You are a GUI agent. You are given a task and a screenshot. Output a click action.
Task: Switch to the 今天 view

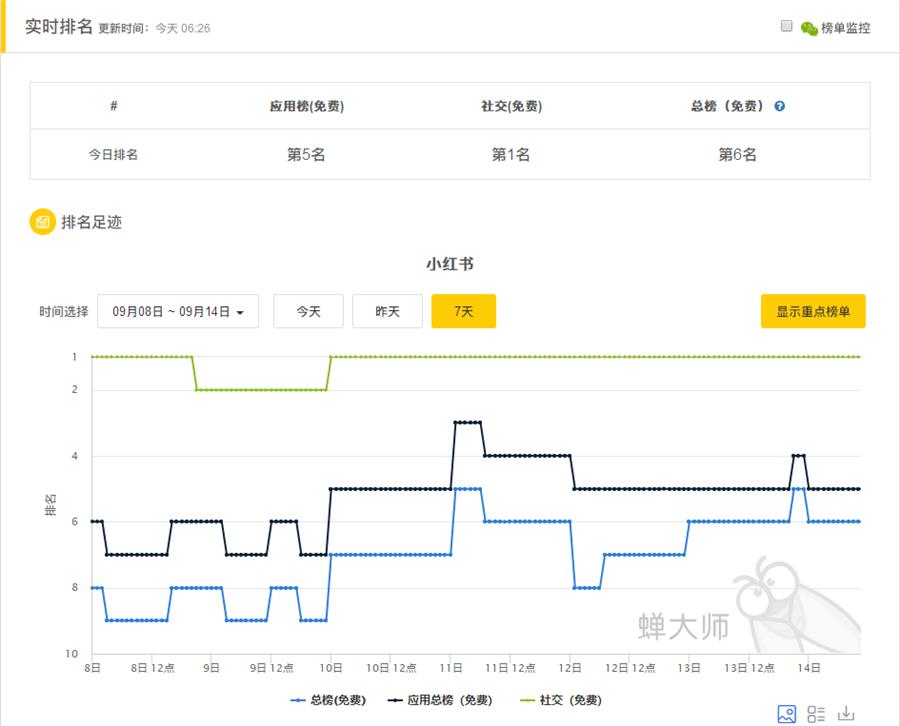coord(308,311)
